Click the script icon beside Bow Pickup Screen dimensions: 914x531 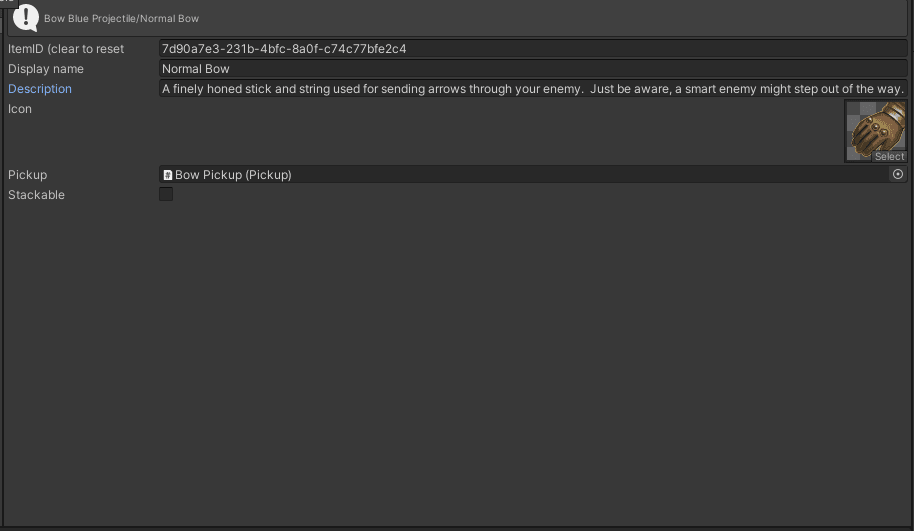168,175
